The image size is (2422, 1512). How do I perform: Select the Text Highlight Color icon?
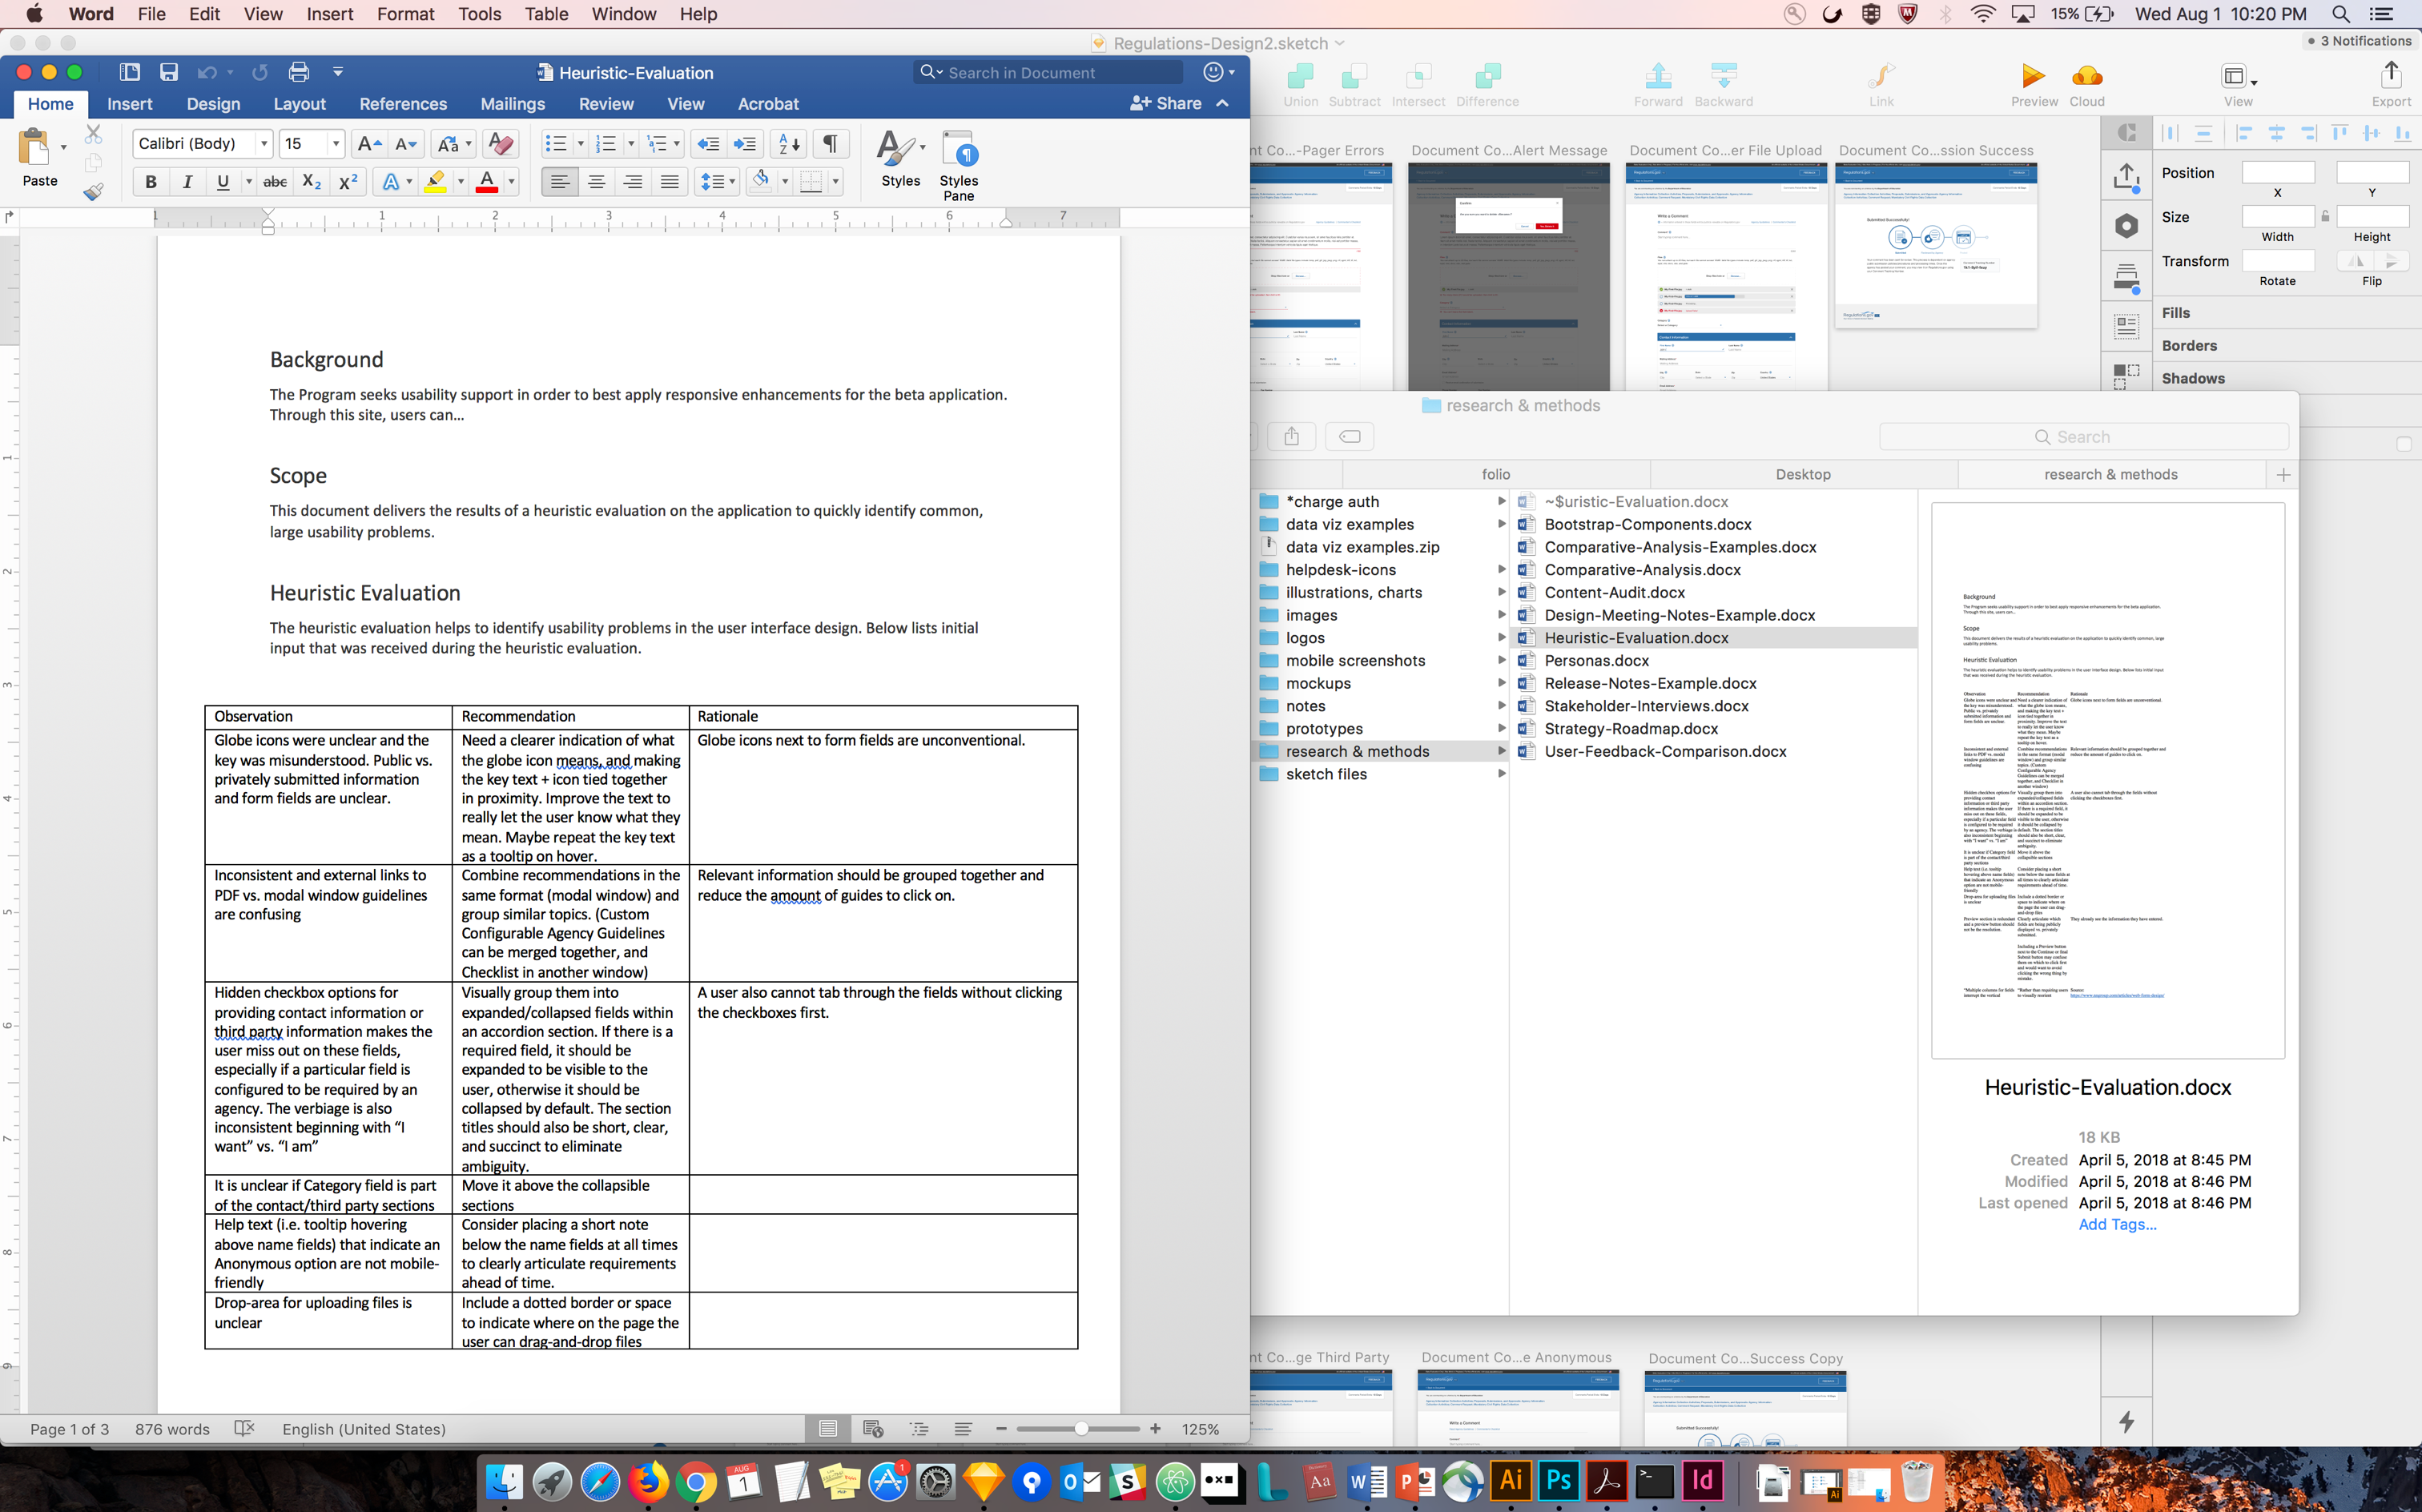[x=441, y=181]
